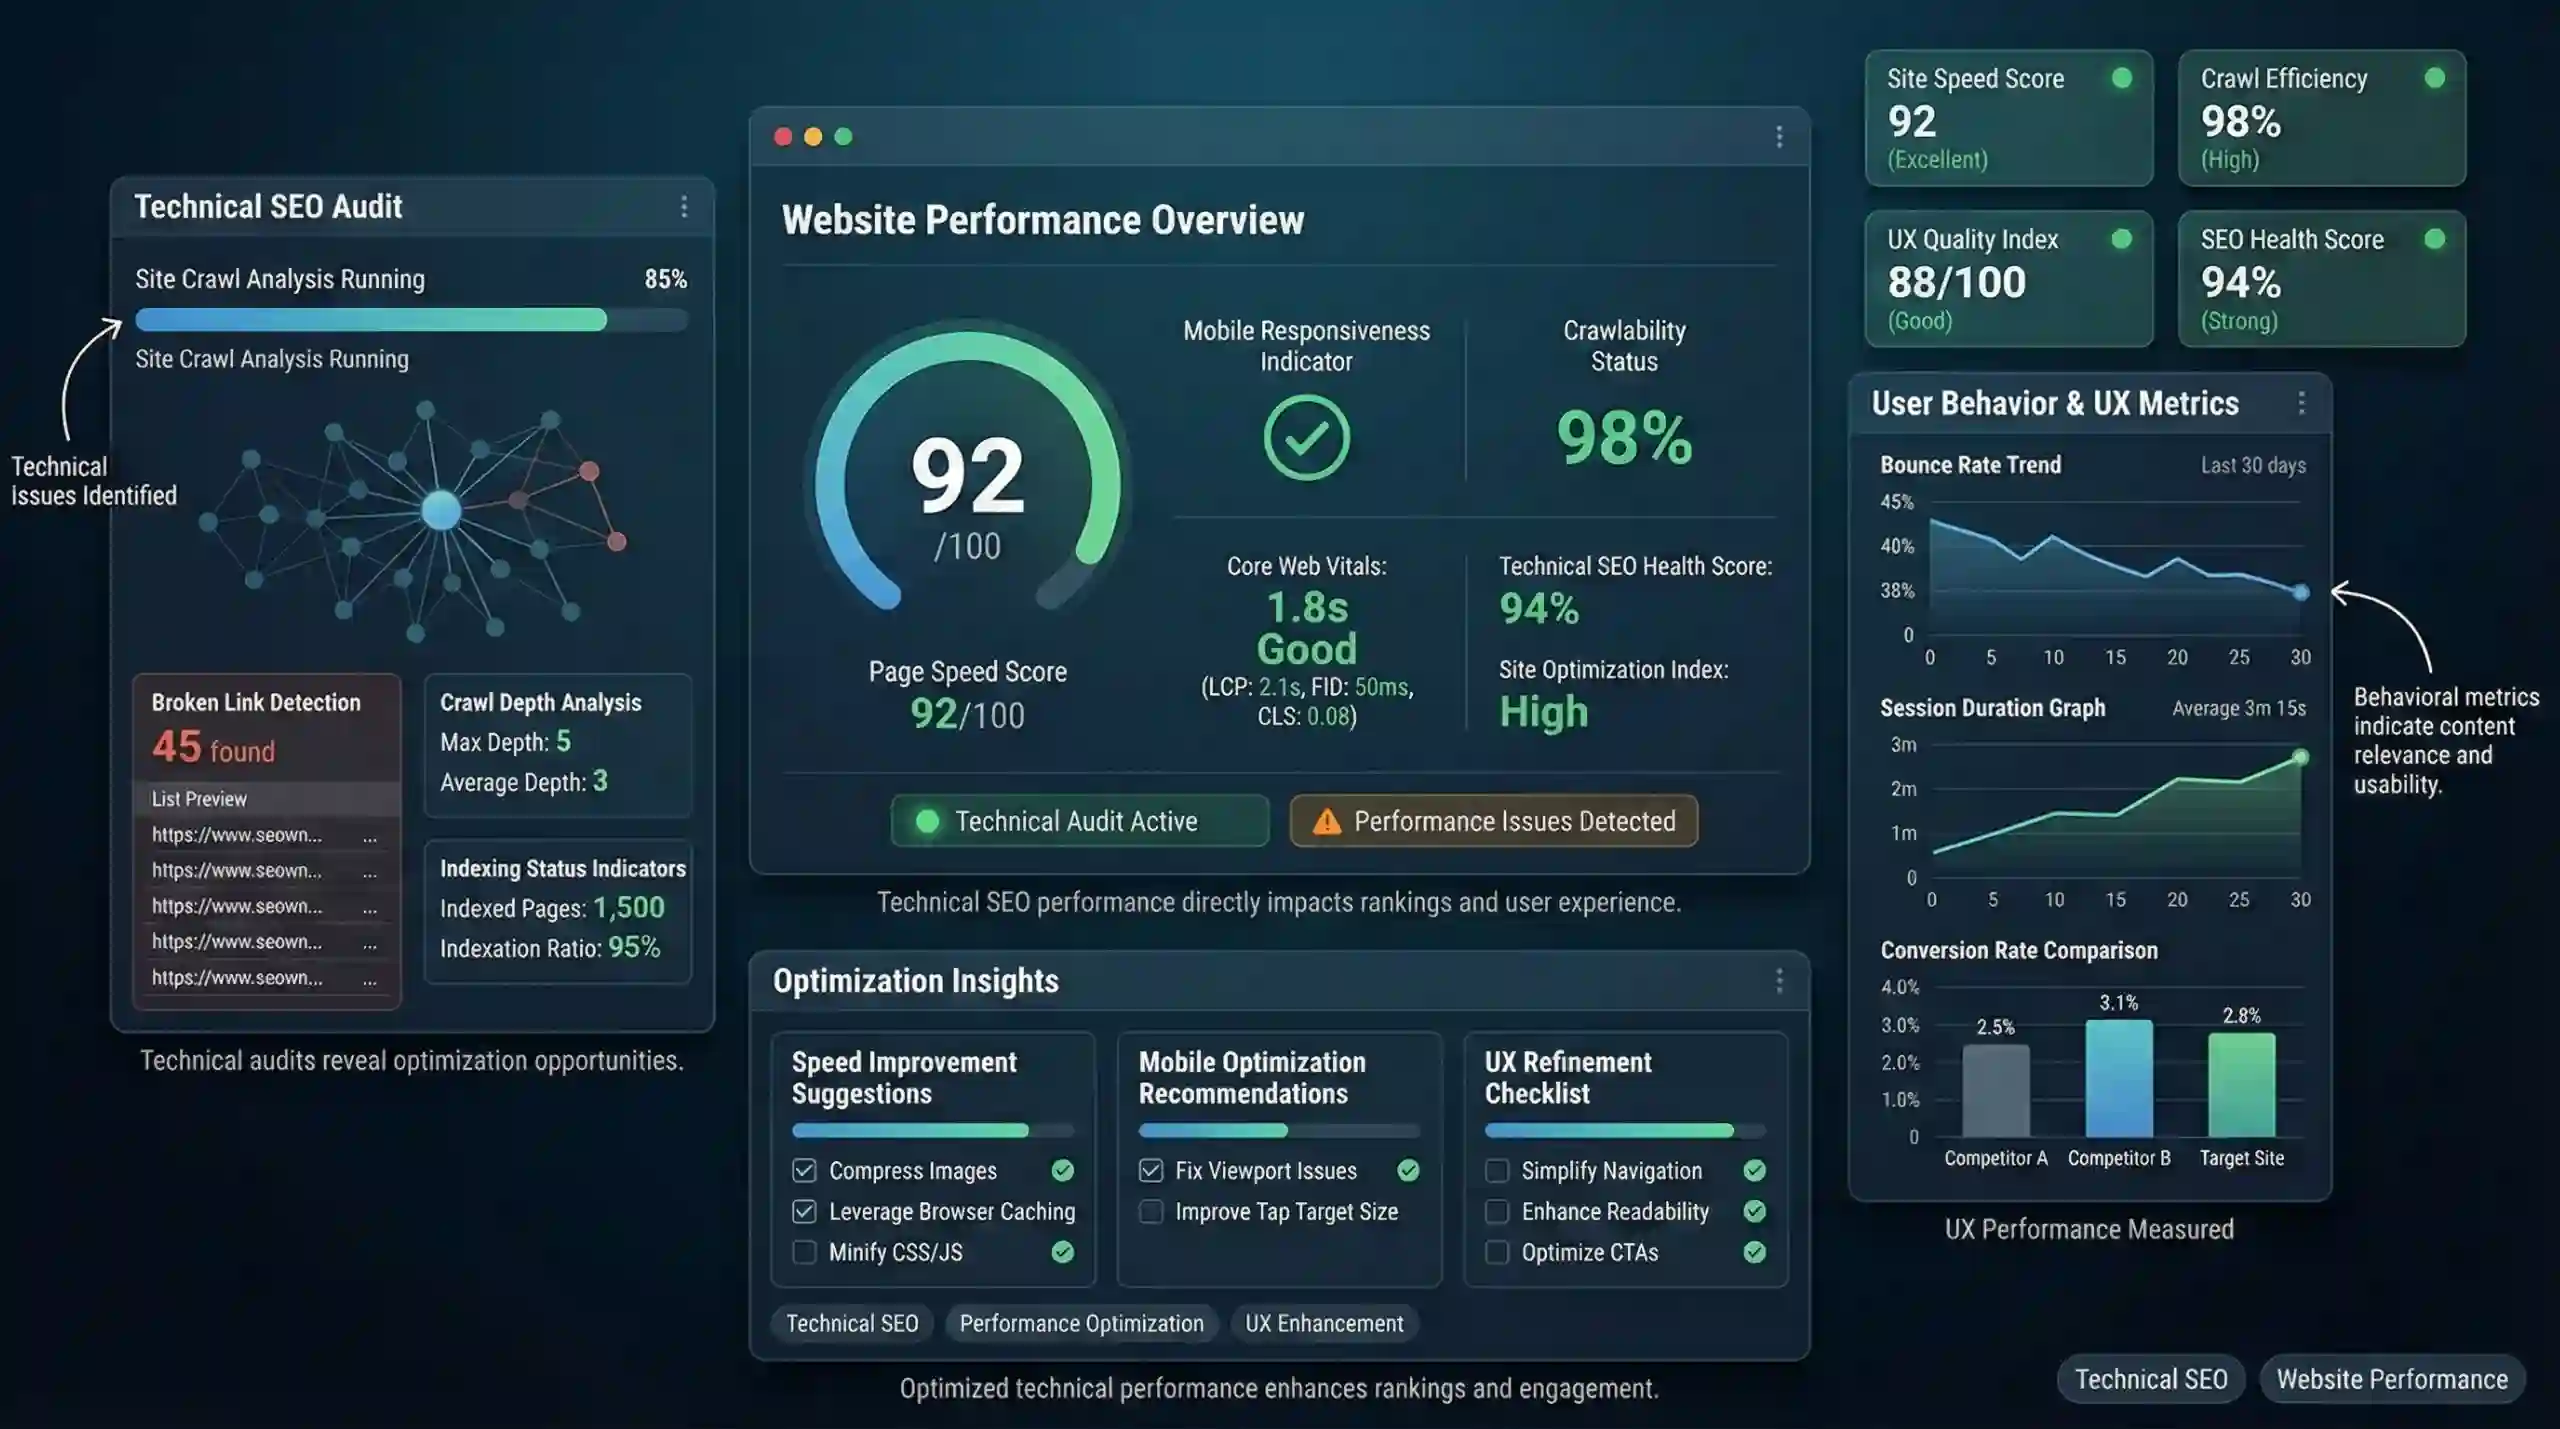The image size is (2560, 1429).
Task: Check the Simplify Navigation box
Action: click(x=1497, y=1170)
